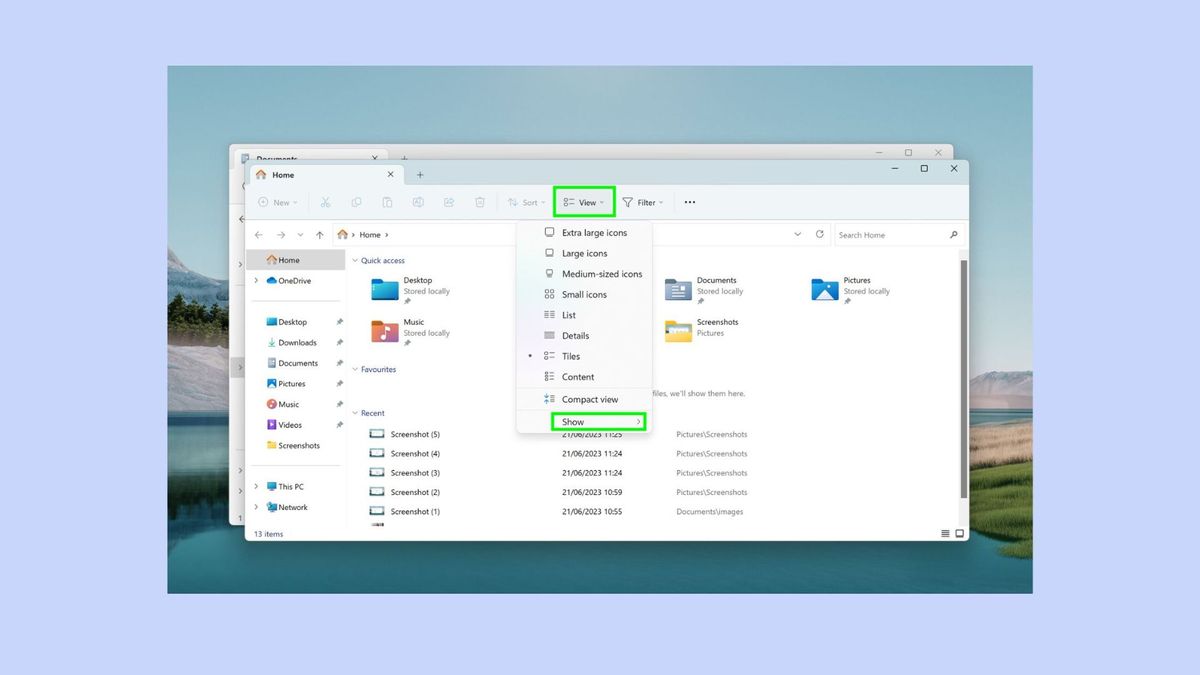
Task: Collapse the Recent section
Action: click(358, 413)
